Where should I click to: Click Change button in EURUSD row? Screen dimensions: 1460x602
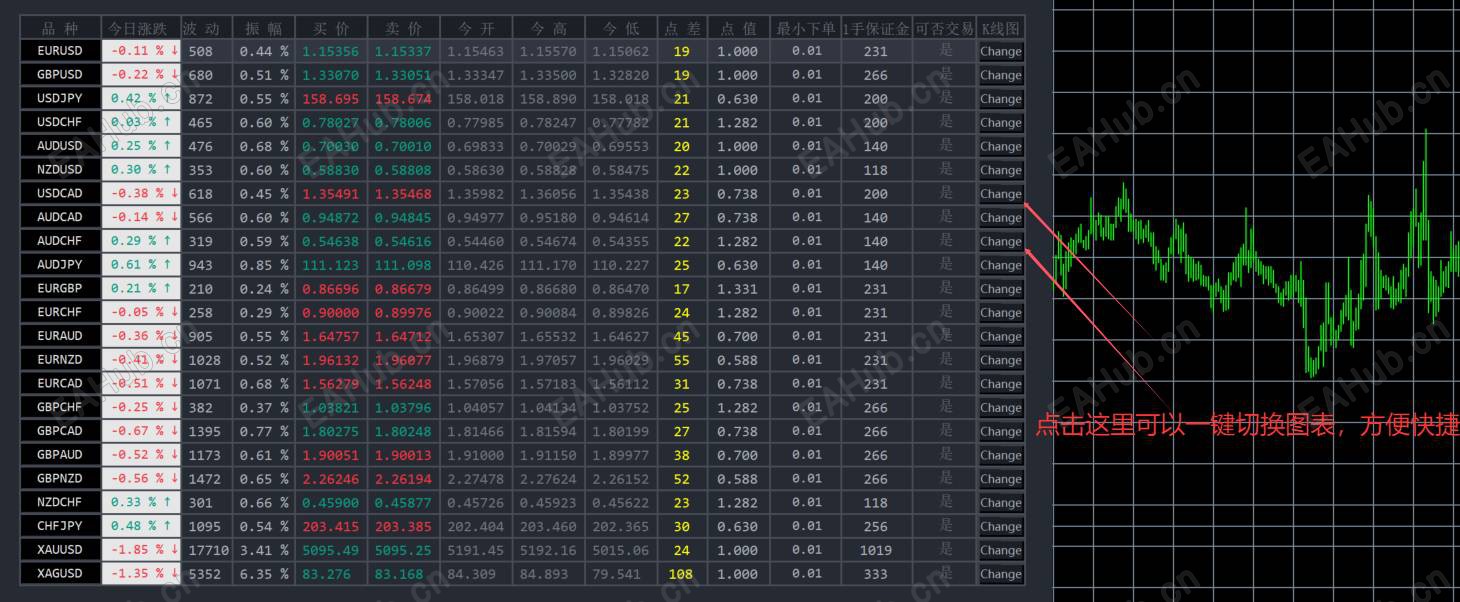(1000, 51)
